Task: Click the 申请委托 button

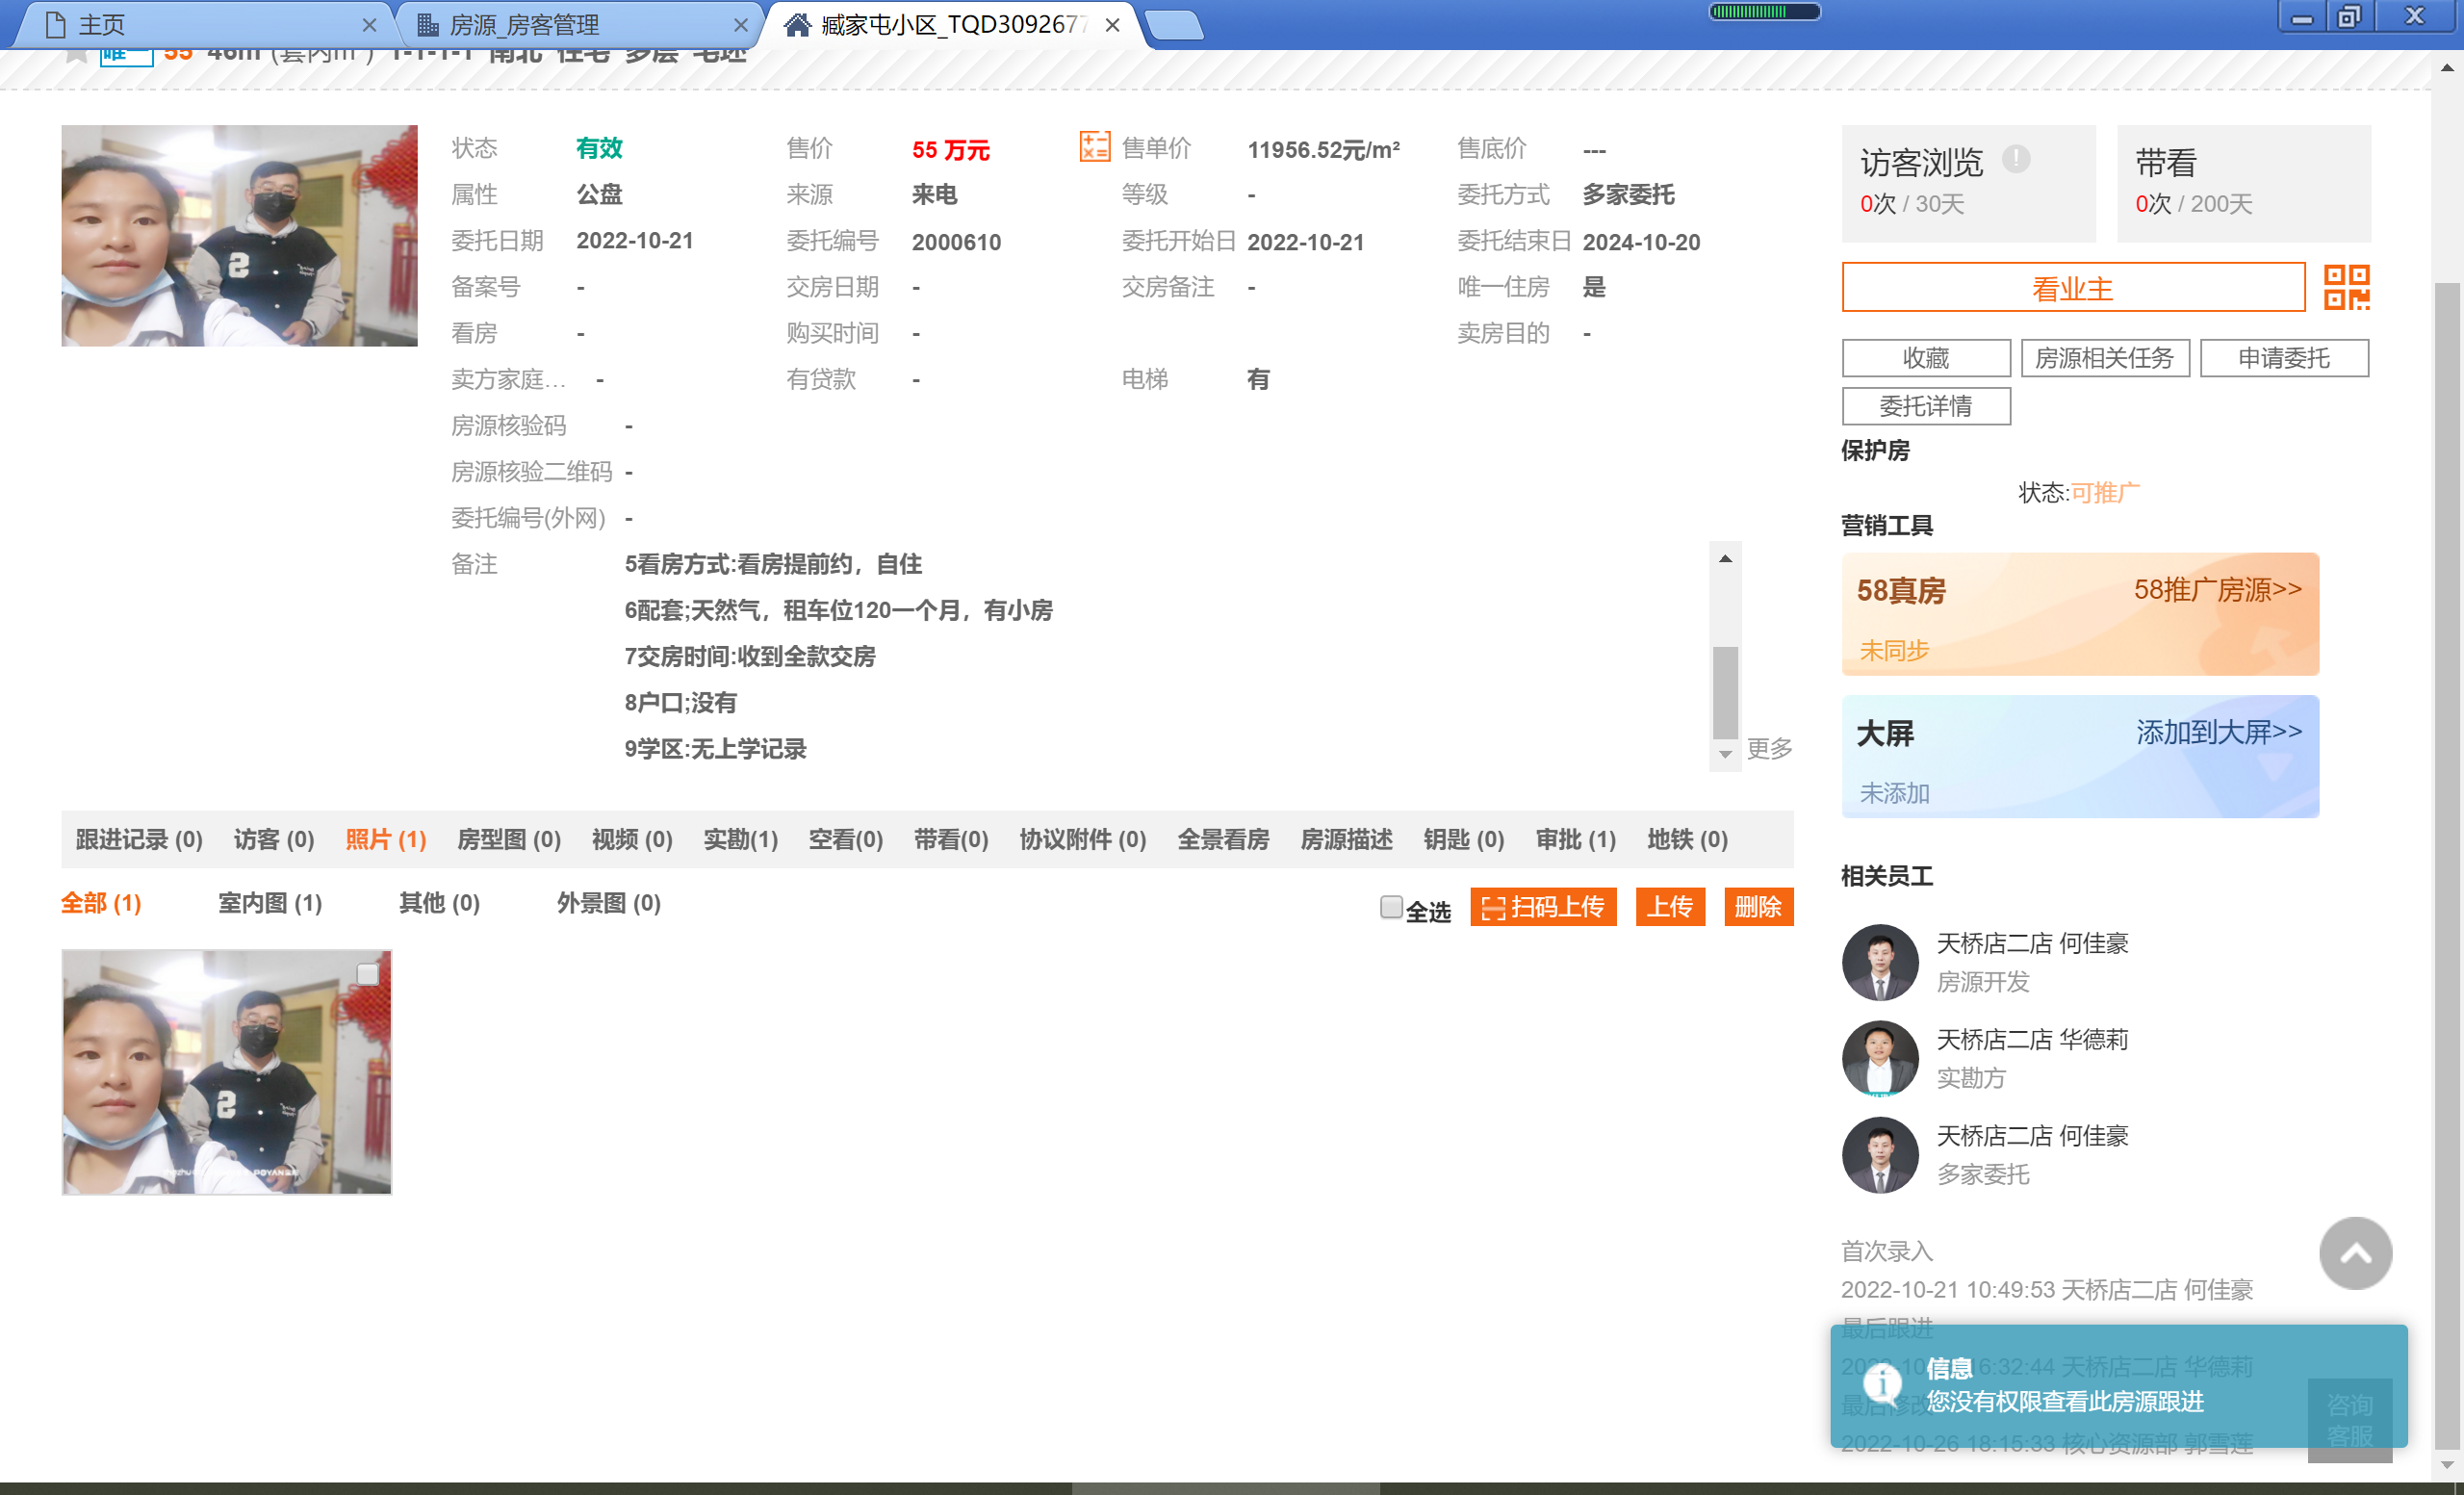Action: click(x=2284, y=358)
